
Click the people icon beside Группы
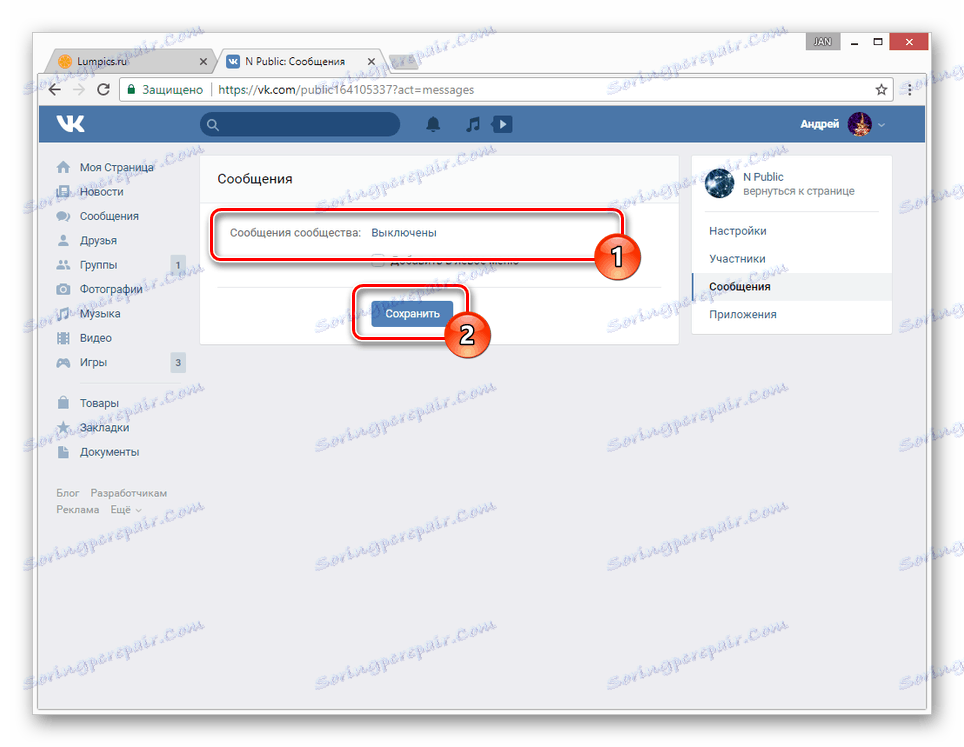coord(63,265)
